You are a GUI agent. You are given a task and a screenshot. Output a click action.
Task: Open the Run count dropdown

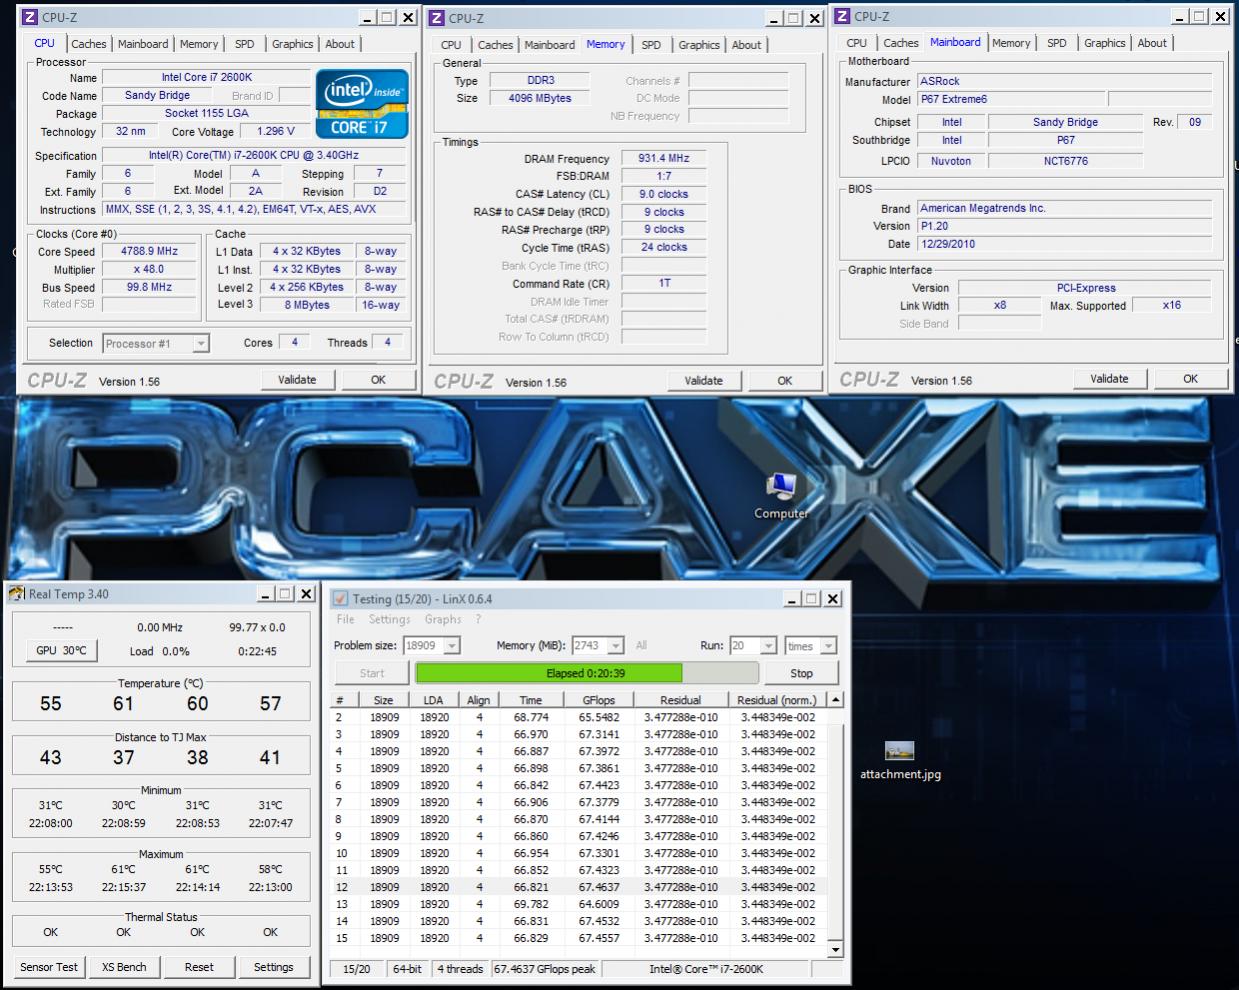point(768,646)
